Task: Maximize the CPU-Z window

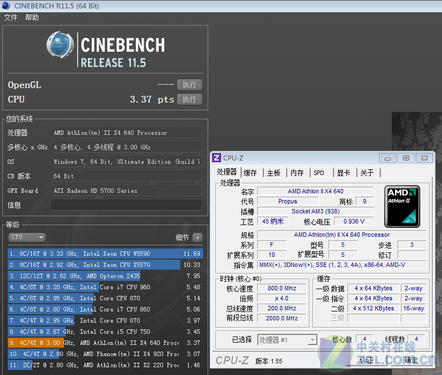Action: tap(406, 158)
